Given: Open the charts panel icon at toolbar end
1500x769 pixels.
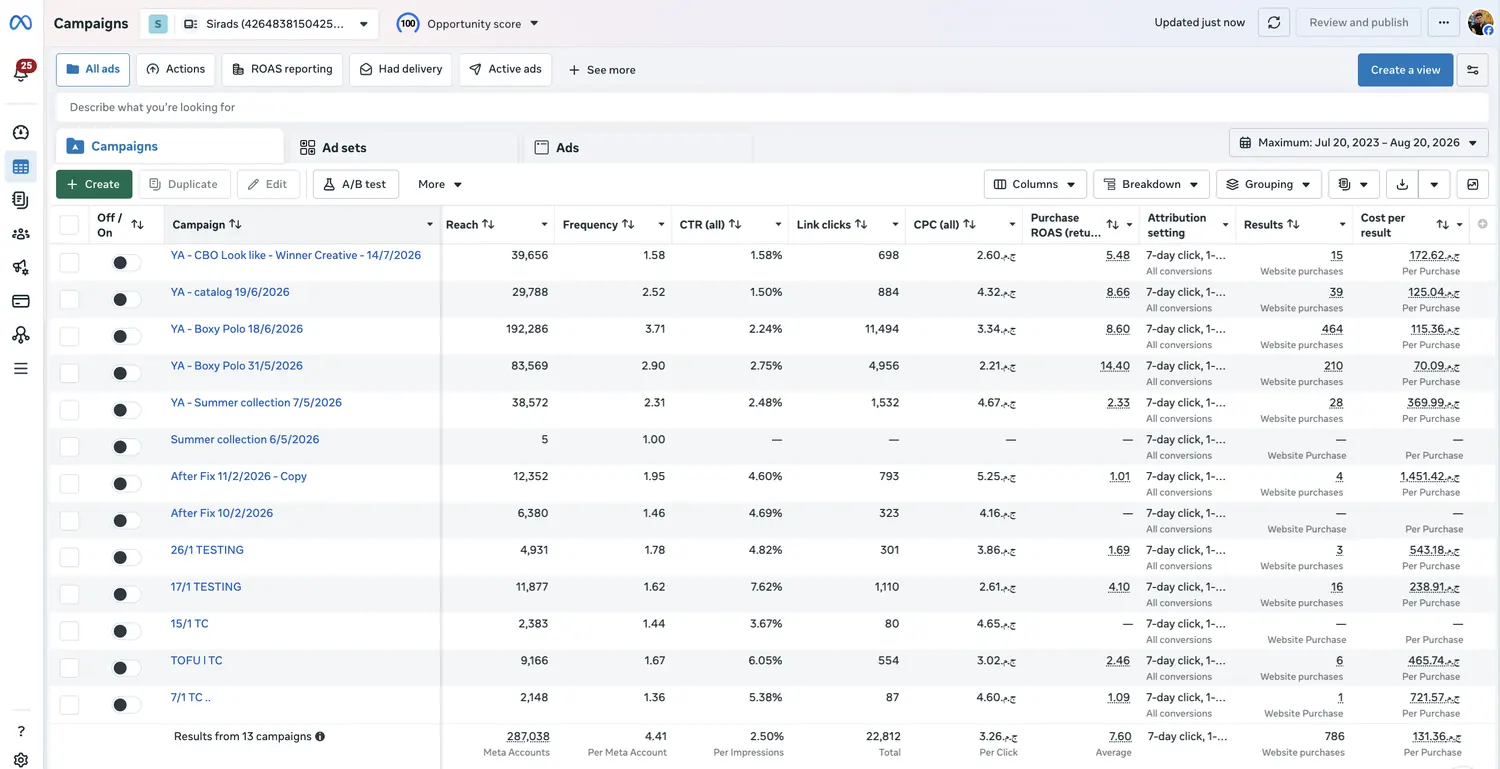Looking at the screenshot, I should [1473, 184].
